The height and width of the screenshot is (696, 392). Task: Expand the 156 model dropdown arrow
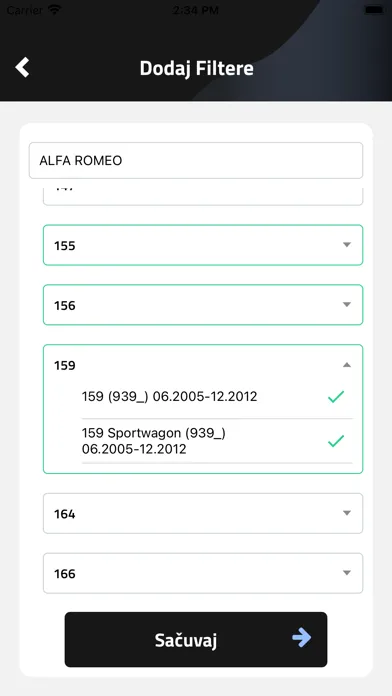point(347,304)
